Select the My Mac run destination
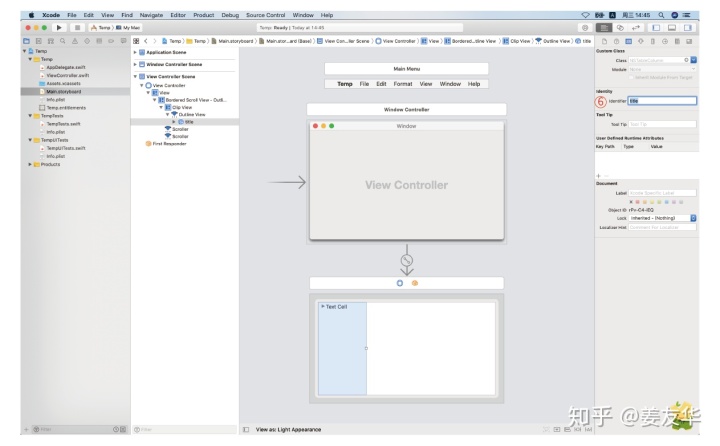 [x=128, y=28]
